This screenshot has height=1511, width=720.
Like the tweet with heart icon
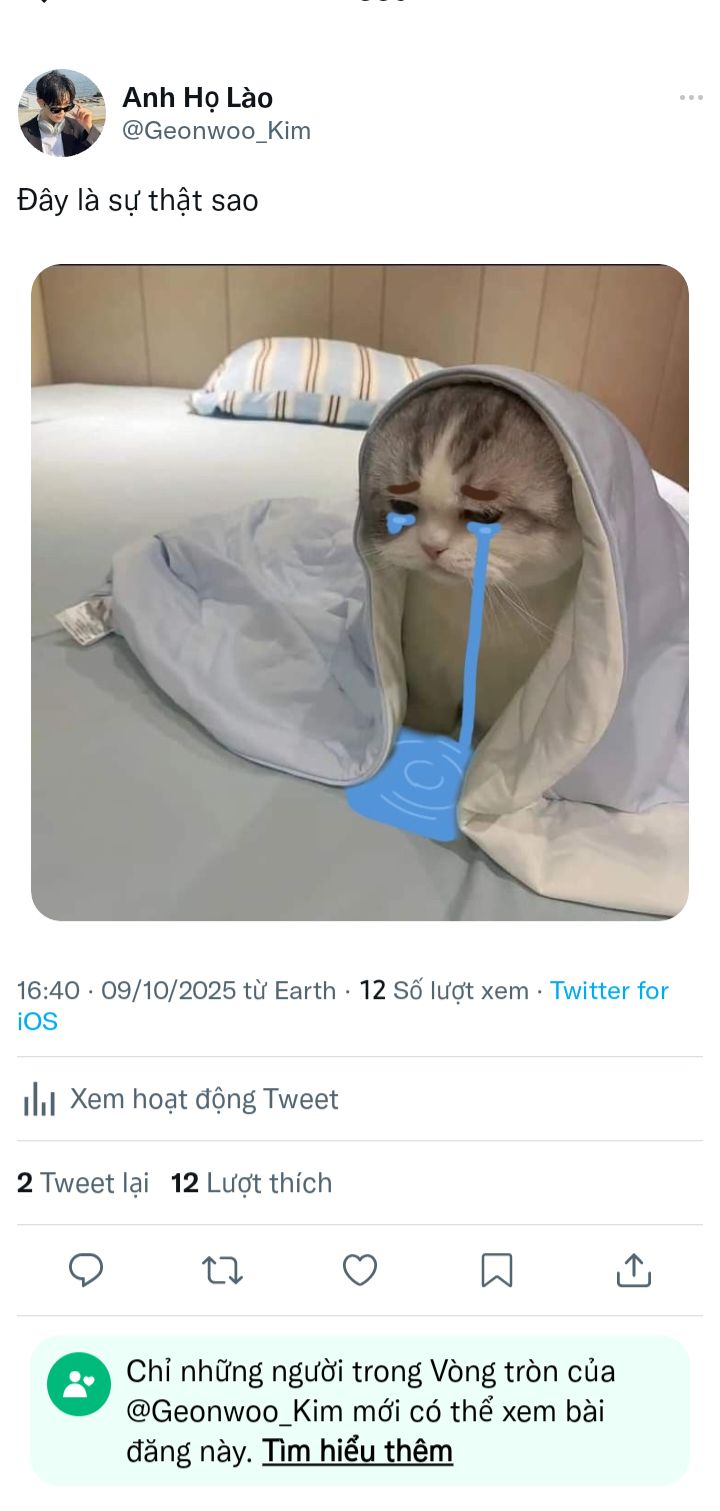(x=360, y=1270)
